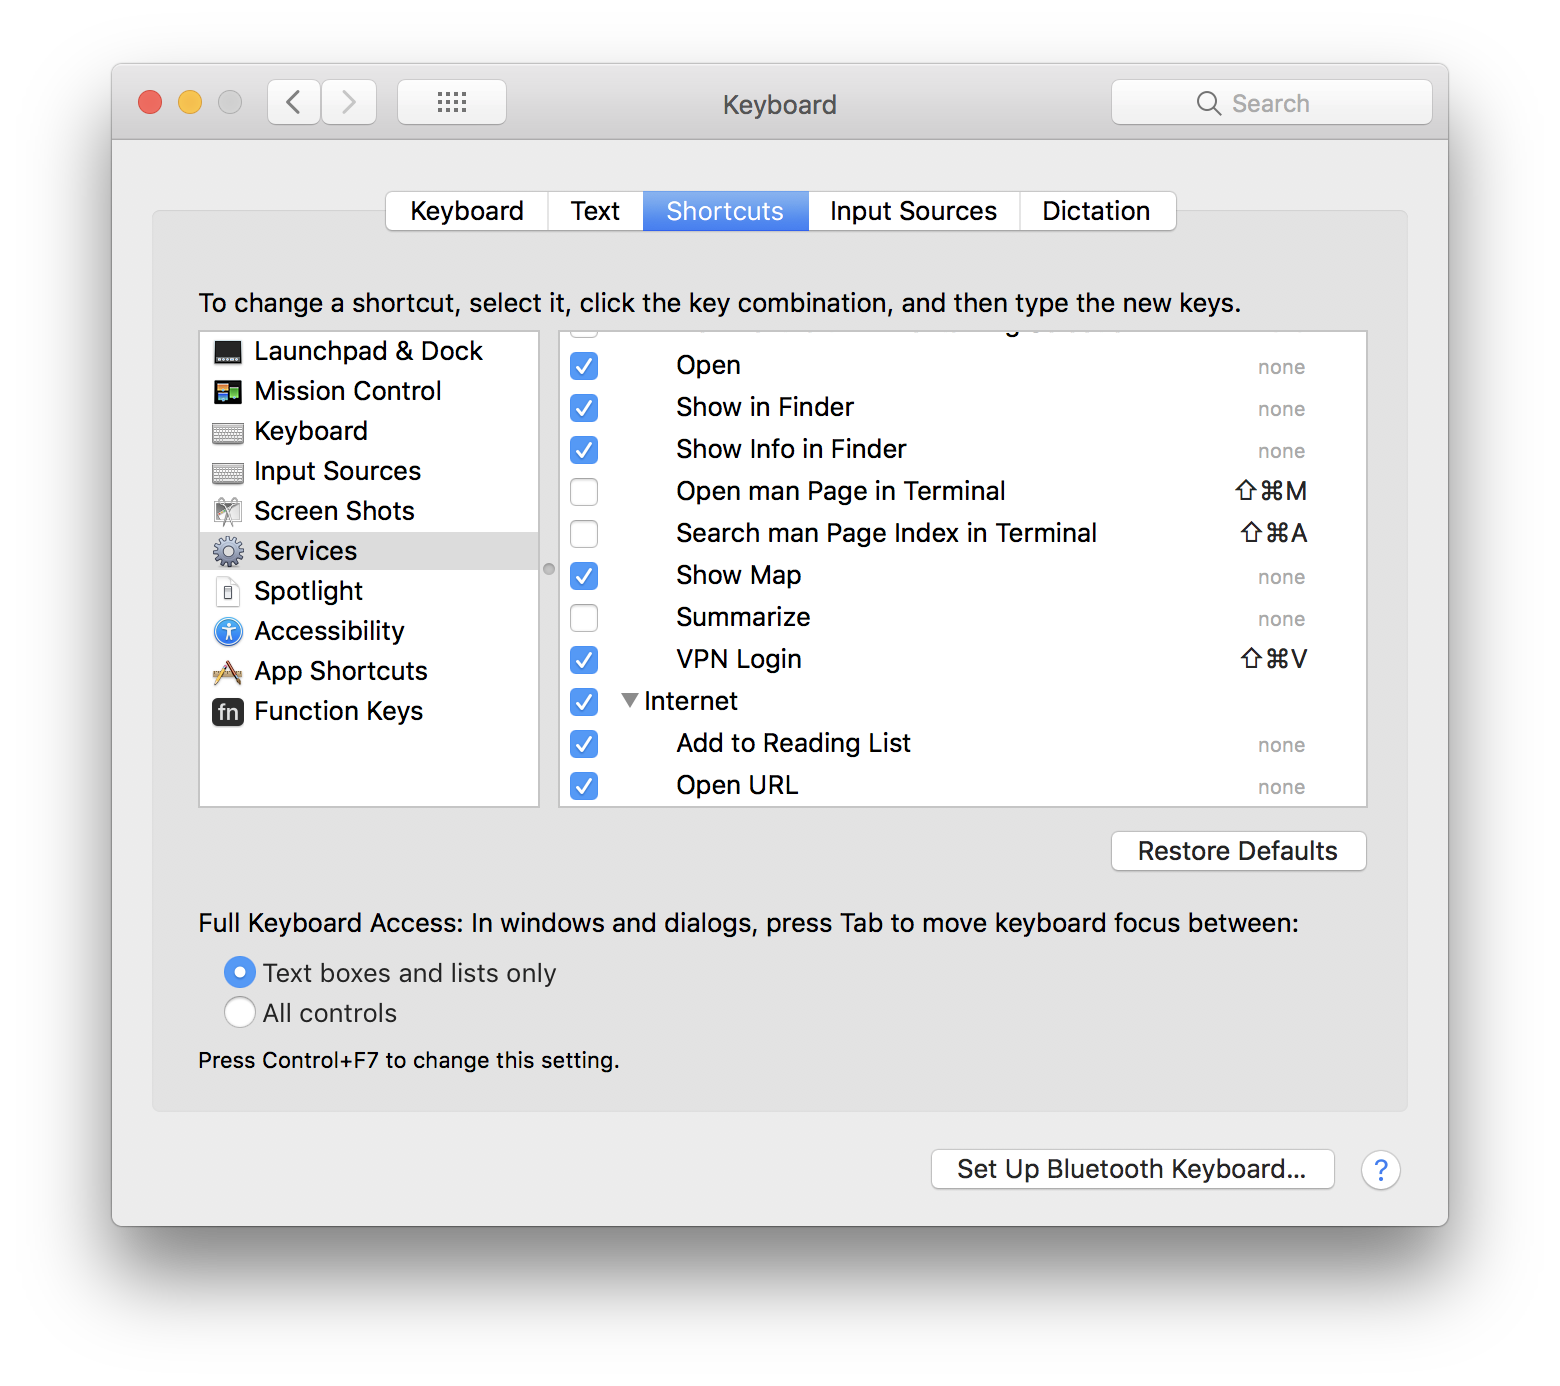Enable the Summarize service checkbox
1560x1386 pixels.
584,618
